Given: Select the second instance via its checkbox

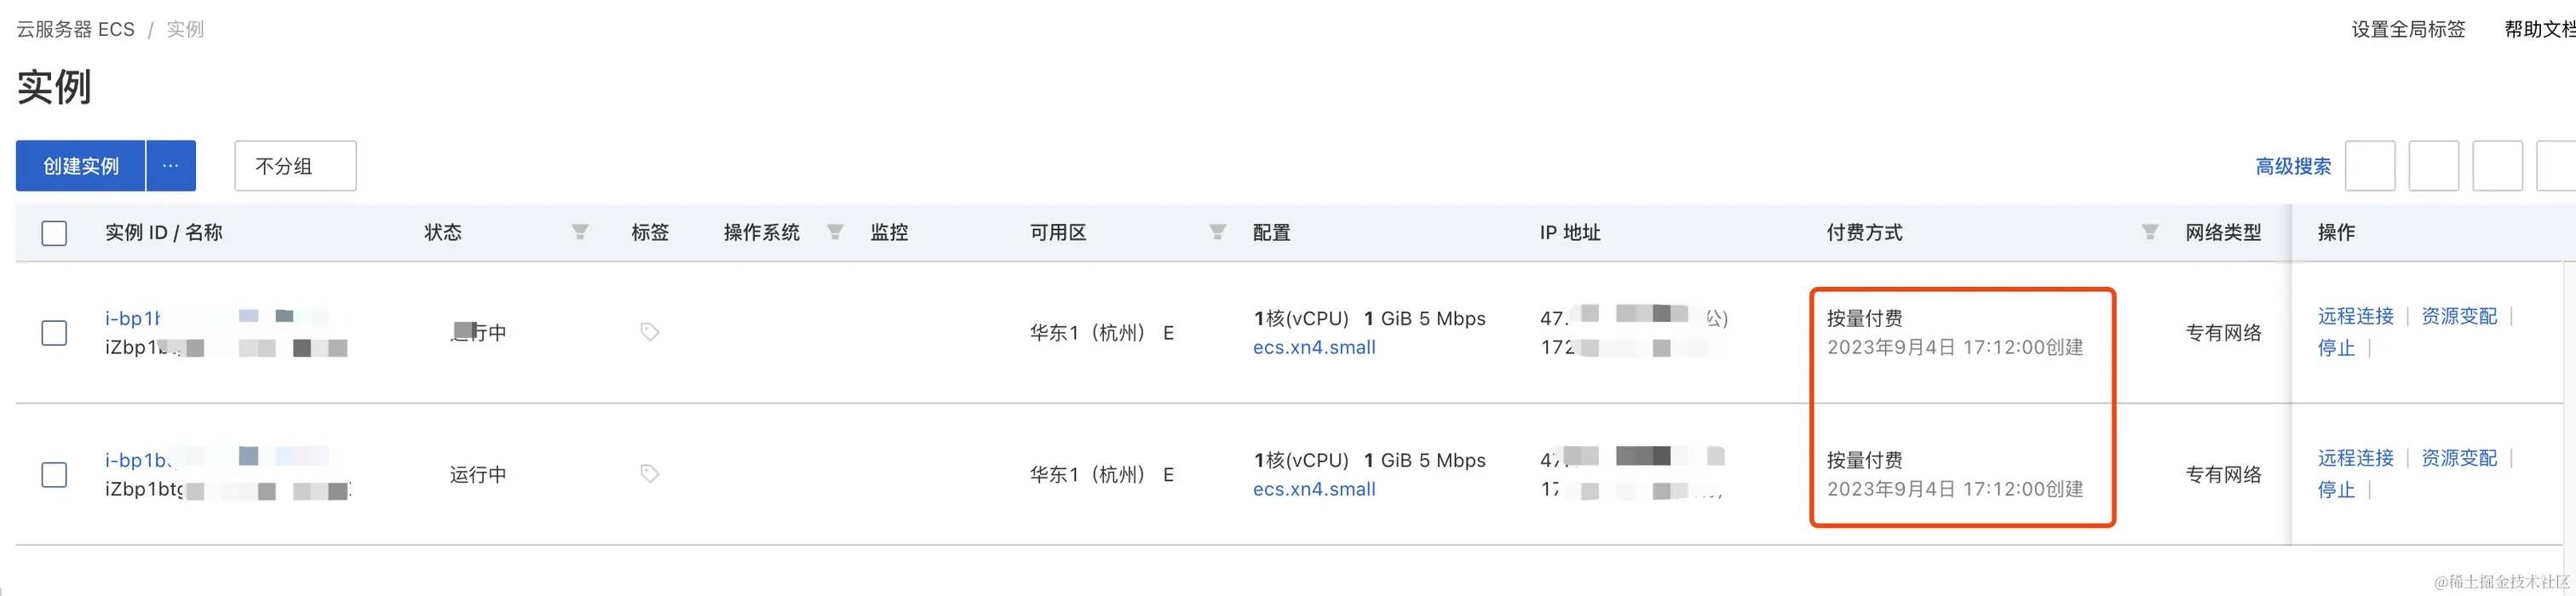Looking at the screenshot, I should (x=54, y=474).
